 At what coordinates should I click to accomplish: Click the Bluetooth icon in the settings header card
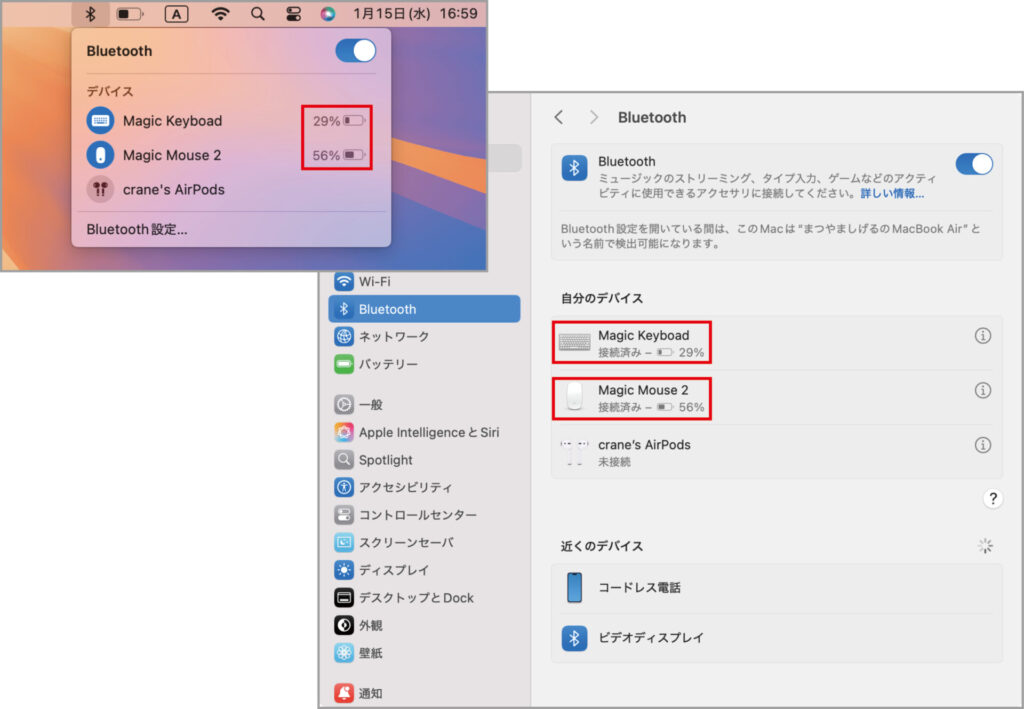coord(574,168)
